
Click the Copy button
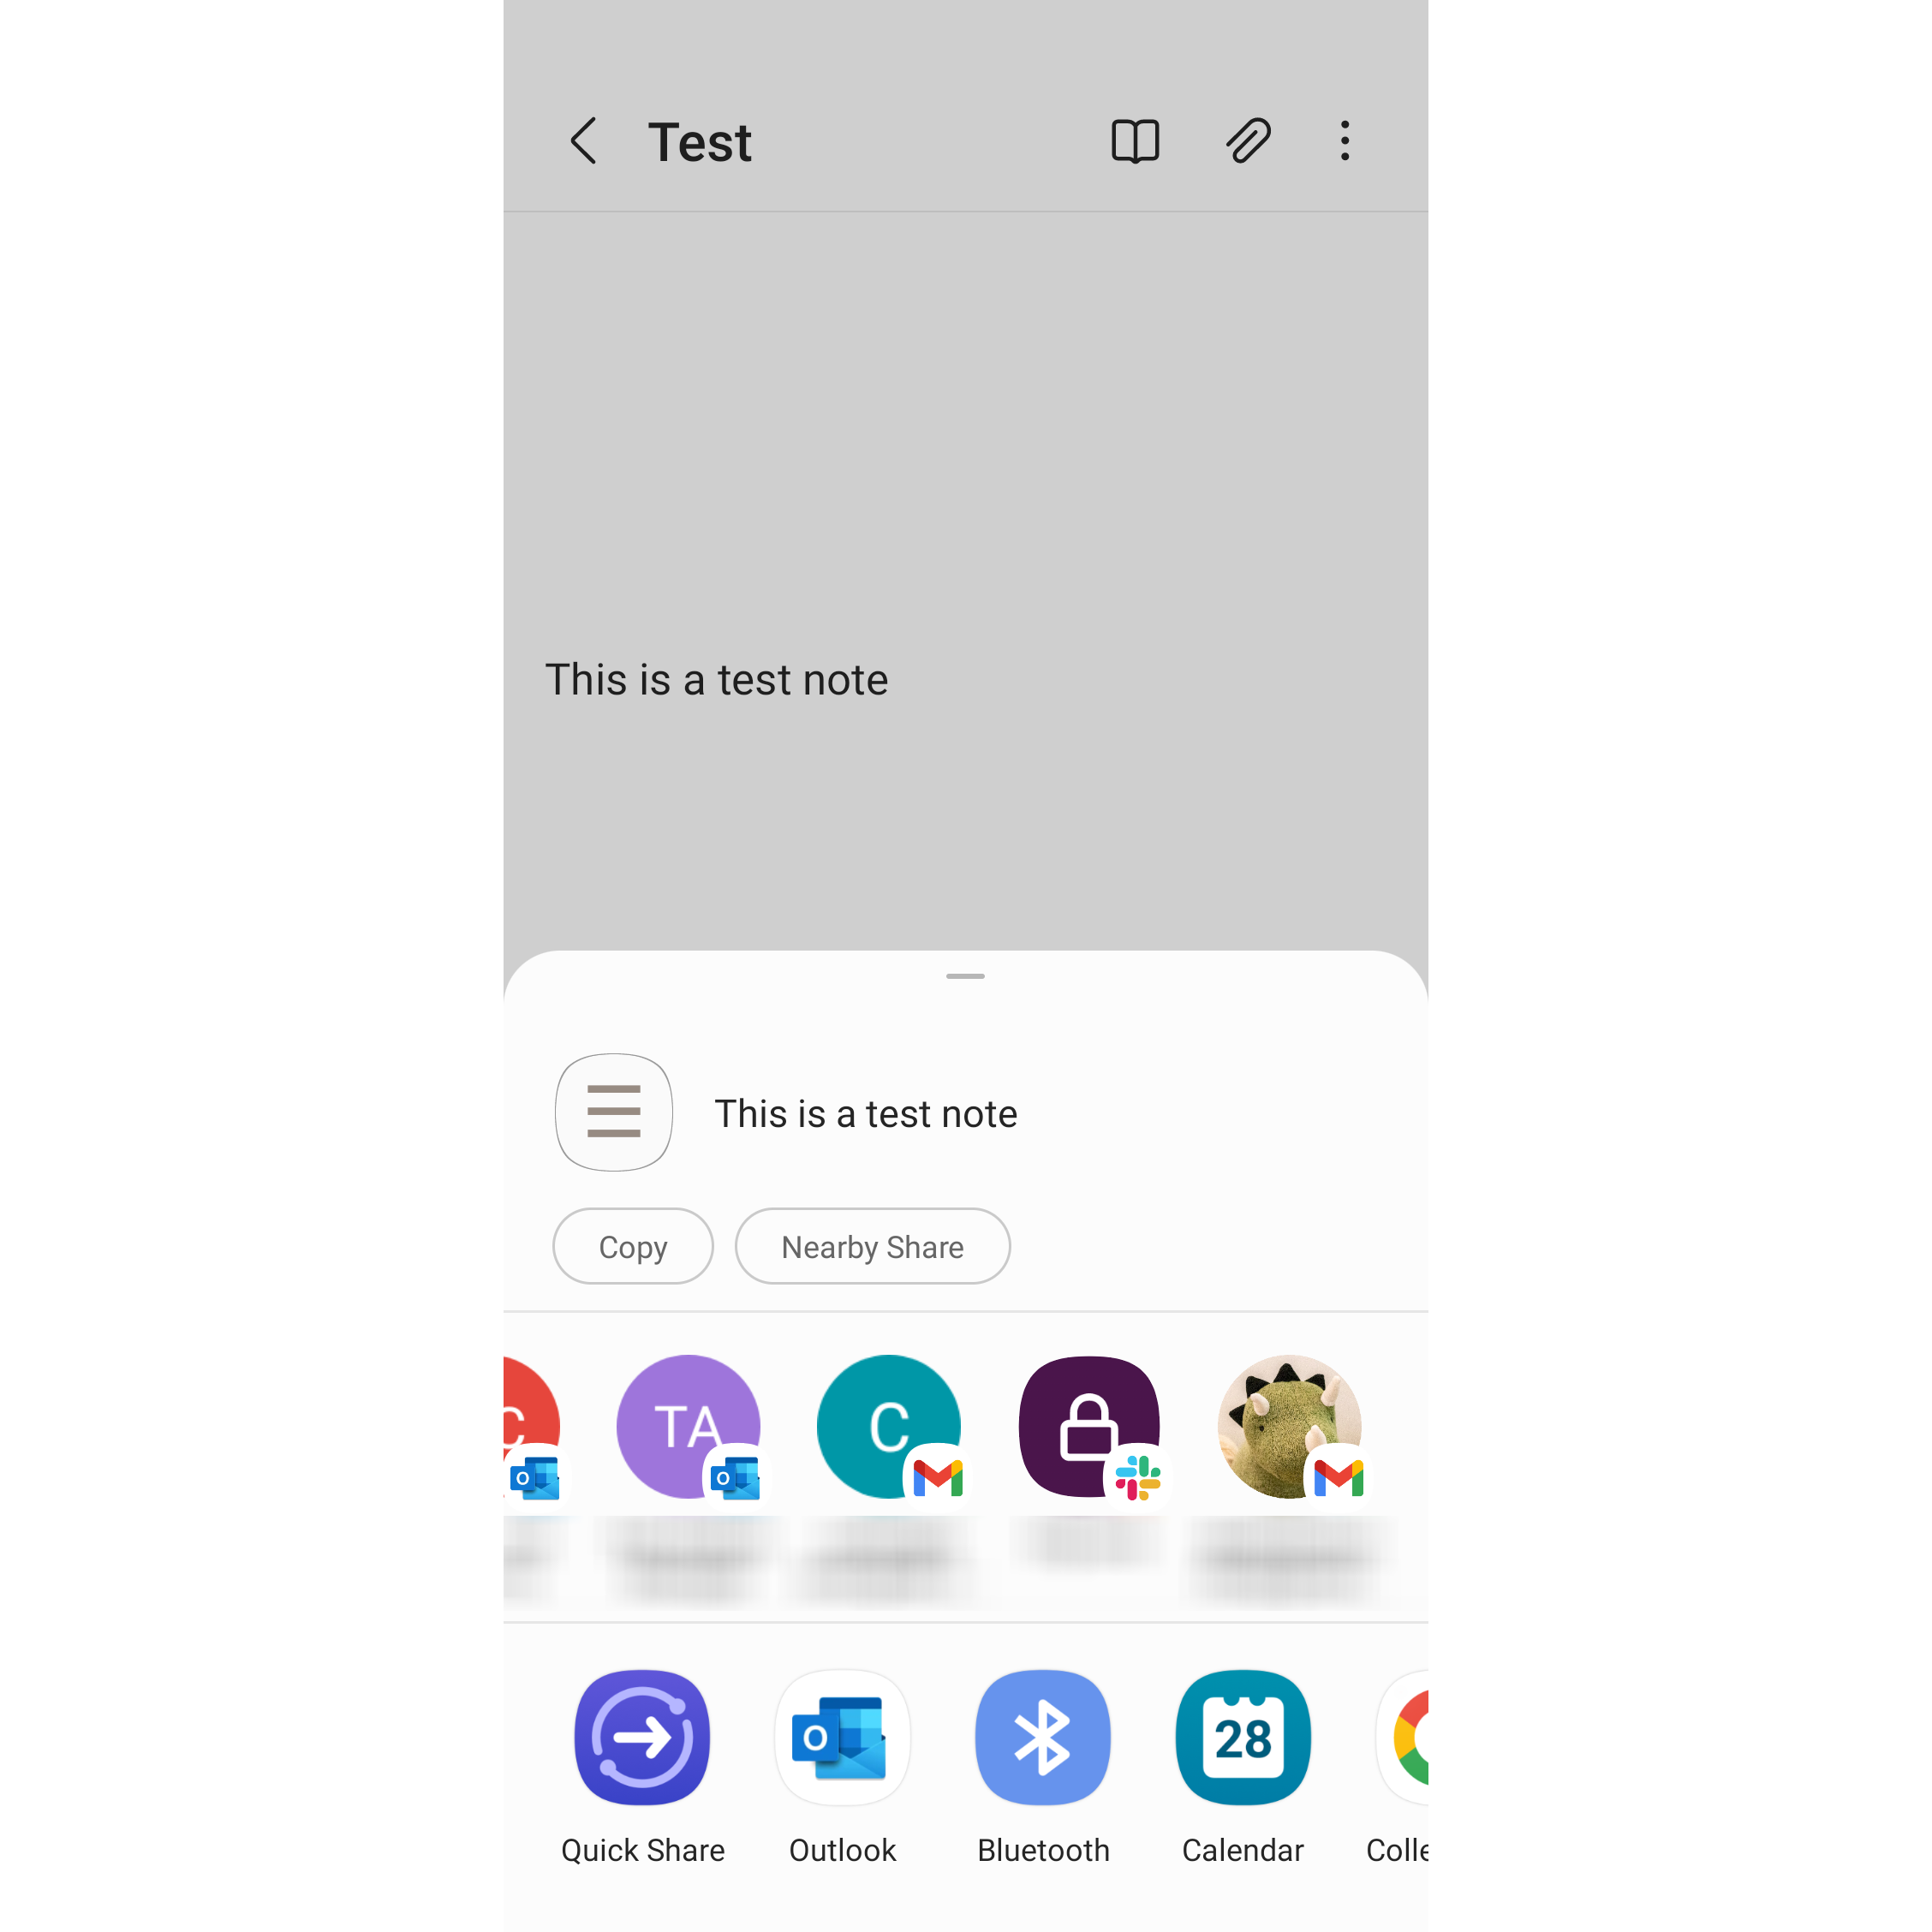[632, 1247]
